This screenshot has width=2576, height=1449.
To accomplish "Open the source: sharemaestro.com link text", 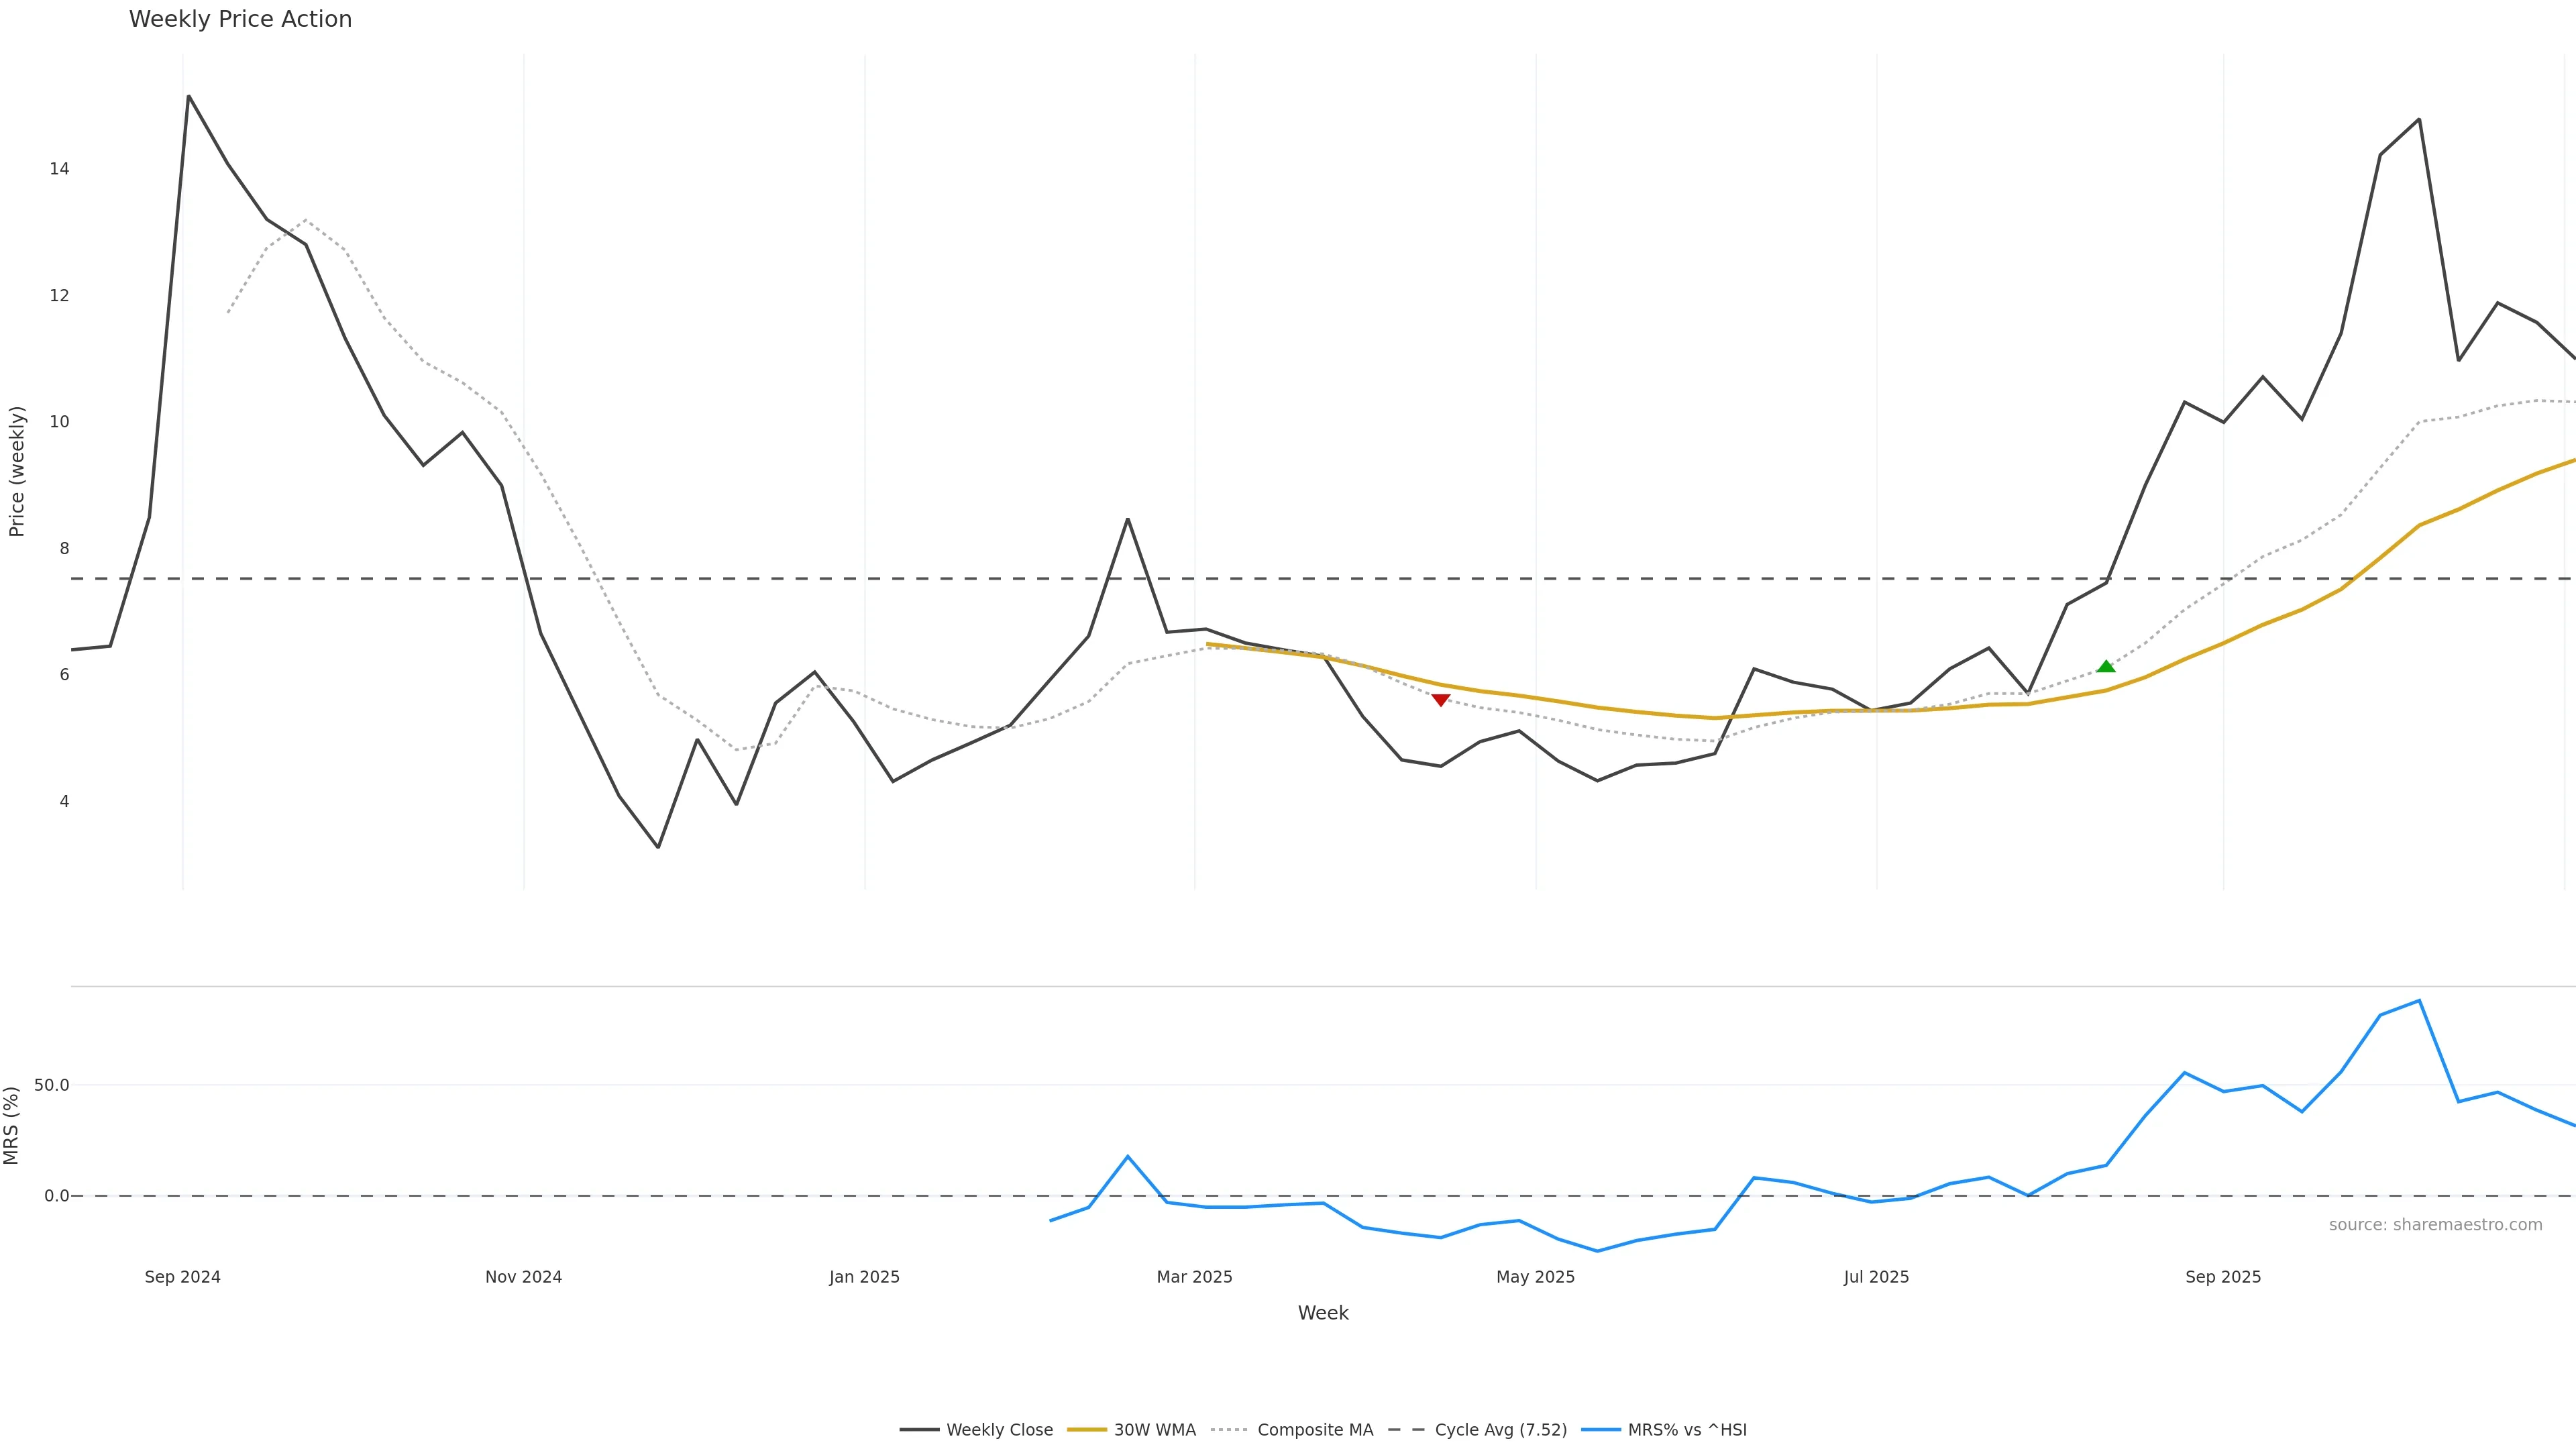I will pos(2435,1225).
